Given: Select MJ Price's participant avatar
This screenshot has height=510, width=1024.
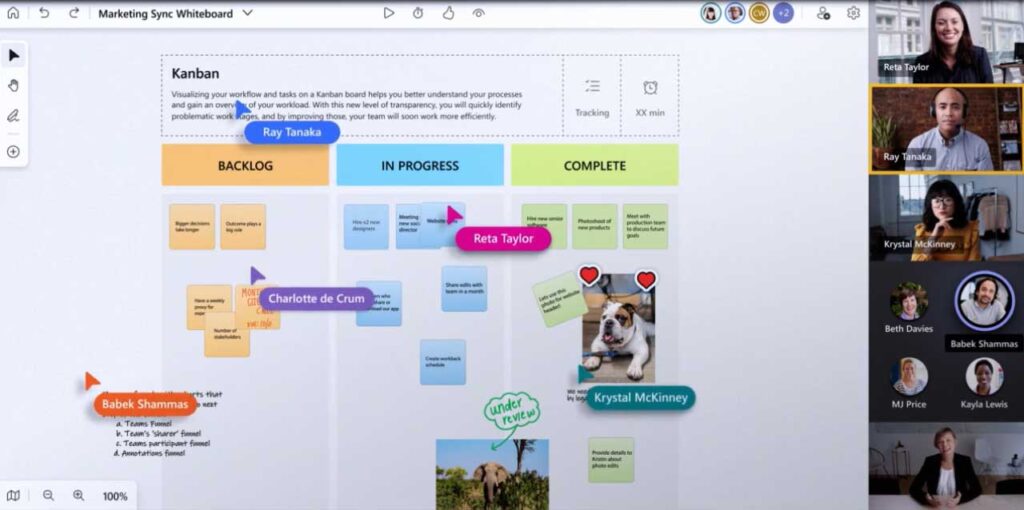Looking at the screenshot, I should tap(909, 377).
